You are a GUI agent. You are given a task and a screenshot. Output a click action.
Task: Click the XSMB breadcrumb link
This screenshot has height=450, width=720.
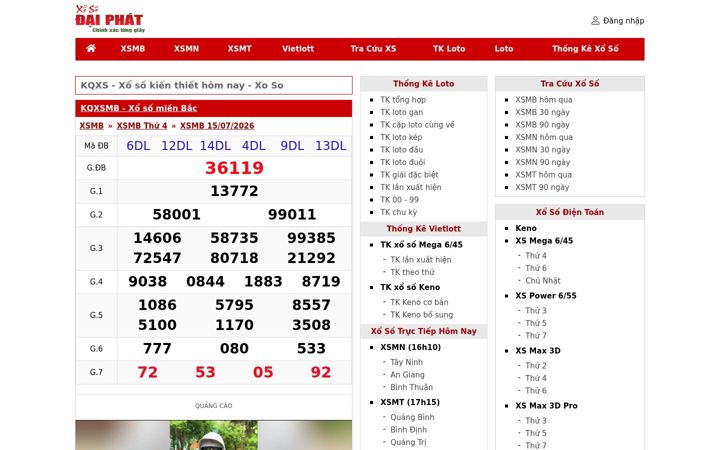[91, 126]
